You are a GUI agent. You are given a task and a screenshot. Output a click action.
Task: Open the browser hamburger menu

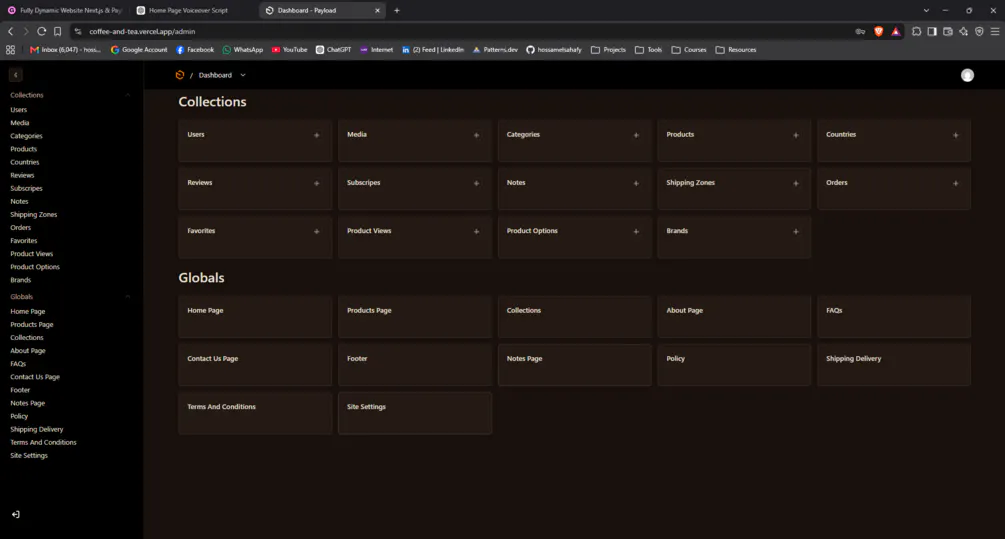pos(995,31)
